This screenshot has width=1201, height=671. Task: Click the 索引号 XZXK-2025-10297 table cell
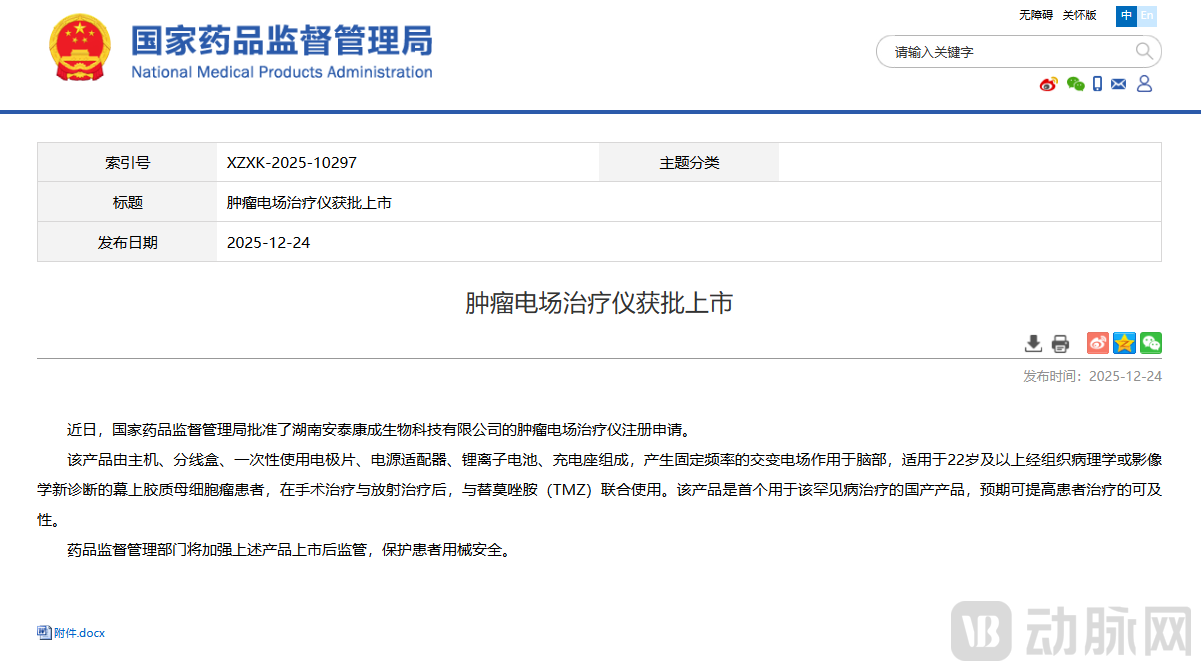pos(290,162)
